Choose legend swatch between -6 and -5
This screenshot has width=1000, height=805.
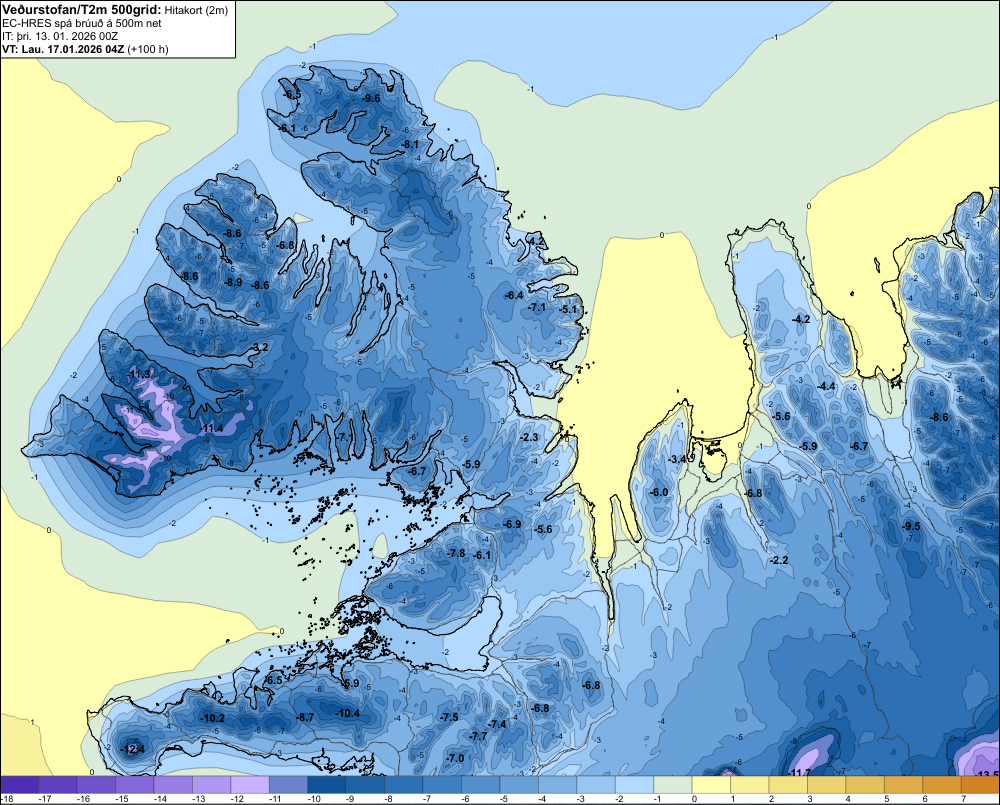click(481, 784)
